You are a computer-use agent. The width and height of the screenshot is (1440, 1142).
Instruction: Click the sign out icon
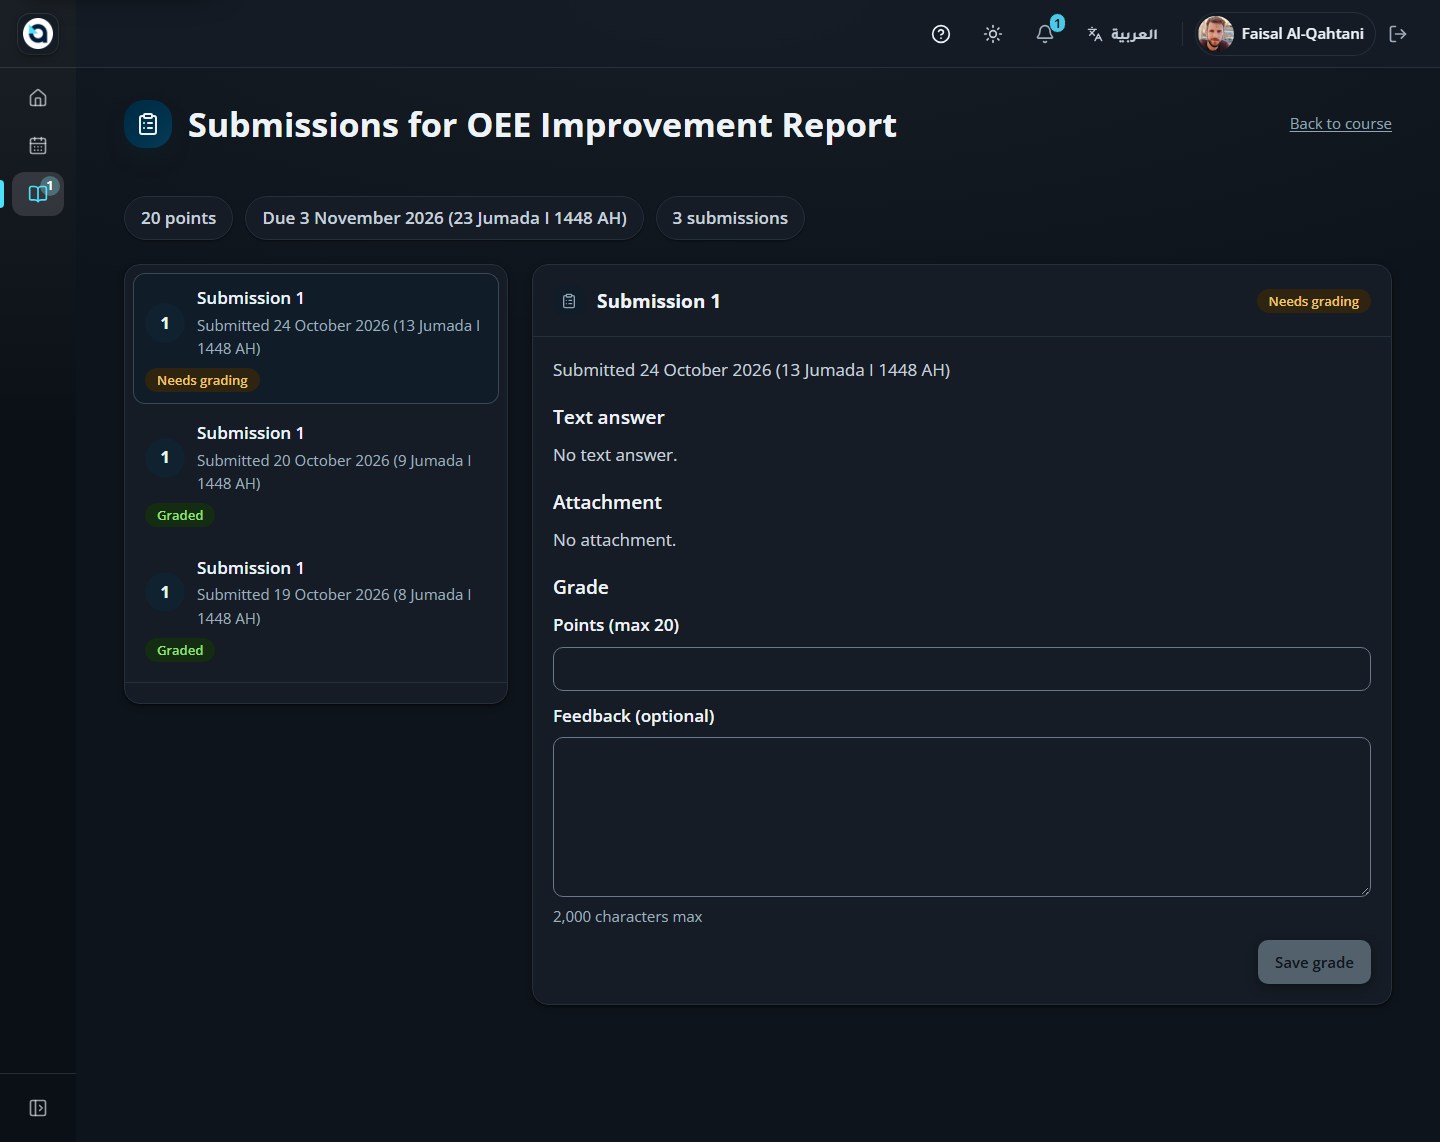coord(1398,34)
